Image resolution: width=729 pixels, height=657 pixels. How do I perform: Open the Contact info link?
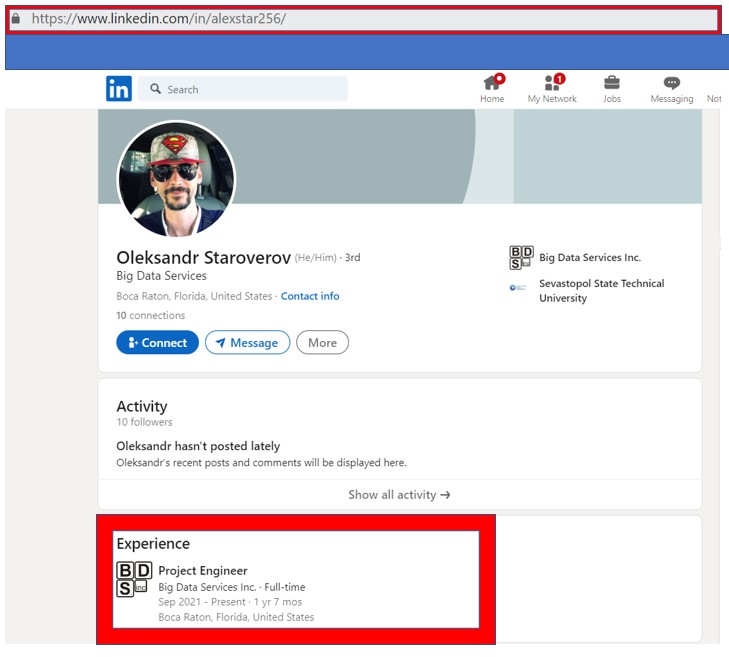[x=310, y=296]
